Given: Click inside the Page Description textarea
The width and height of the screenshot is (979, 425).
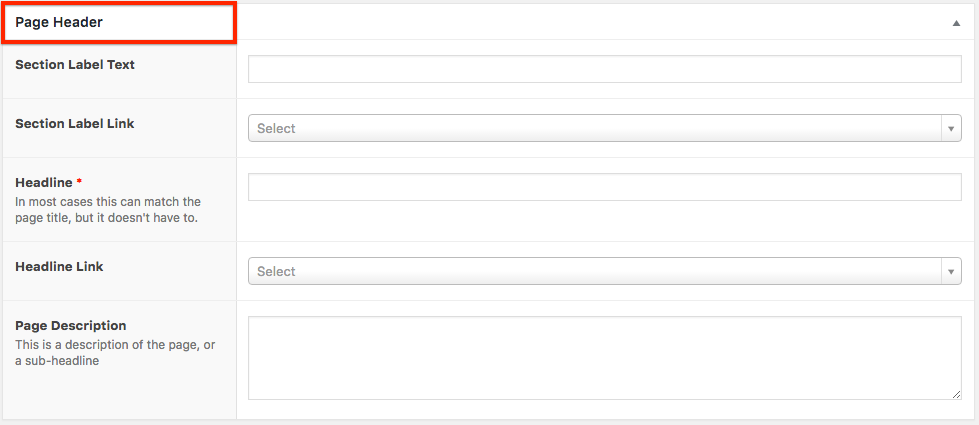Looking at the screenshot, I should 604,358.
